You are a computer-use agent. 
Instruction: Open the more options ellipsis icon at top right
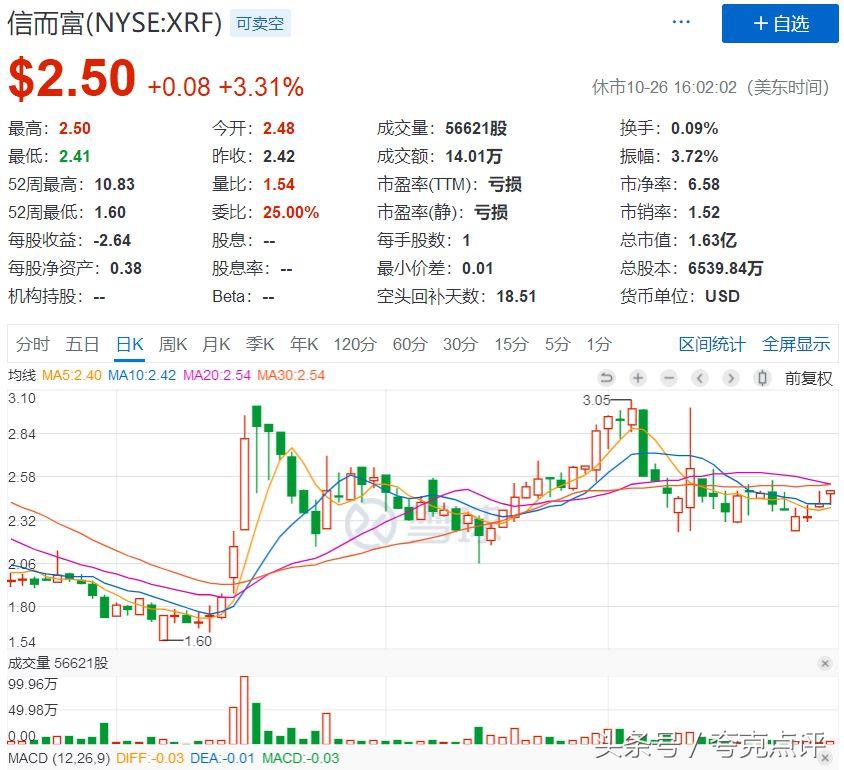coord(682,20)
